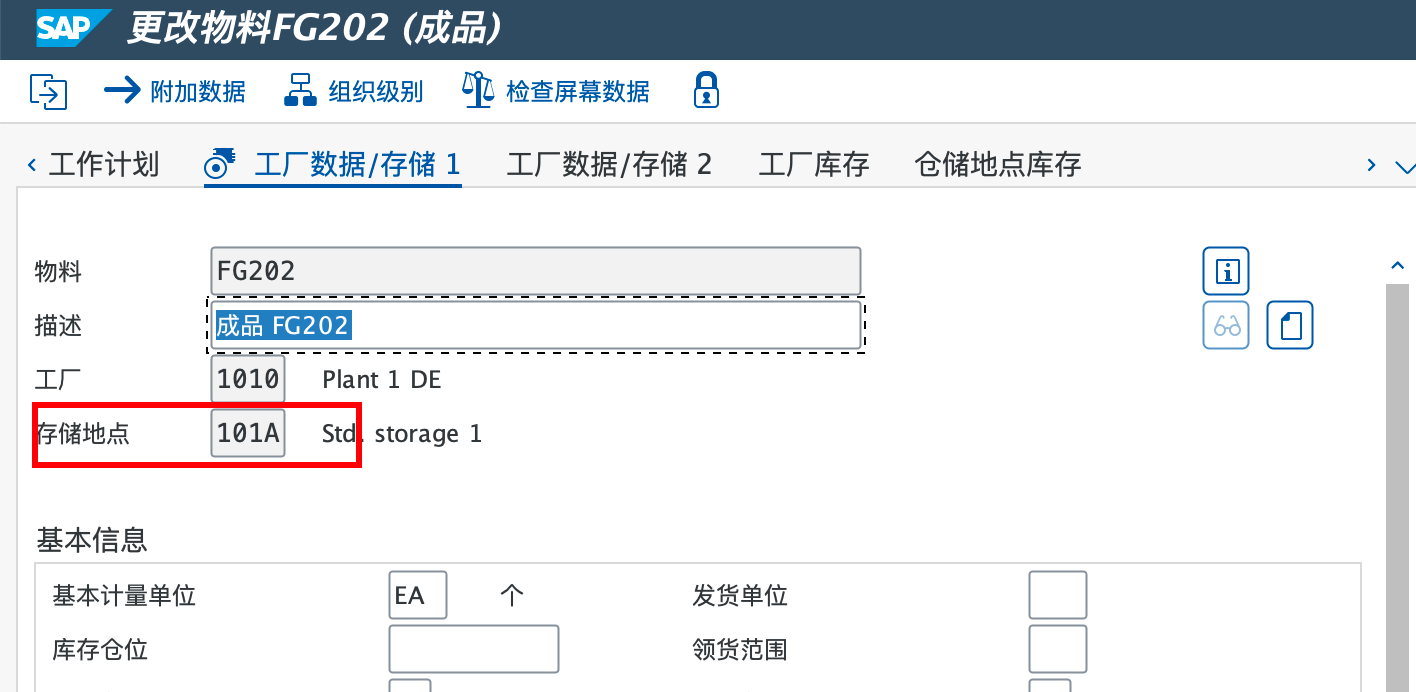Click the 组织级别 hierarchy icon
This screenshot has height=692, width=1416.
click(300, 91)
